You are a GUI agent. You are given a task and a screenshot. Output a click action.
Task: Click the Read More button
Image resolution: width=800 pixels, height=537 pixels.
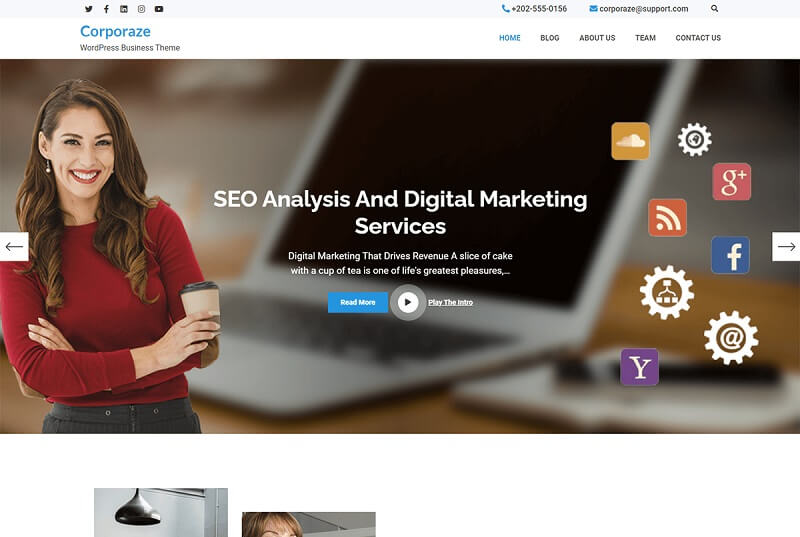pyautogui.click(x=358, y=302)
